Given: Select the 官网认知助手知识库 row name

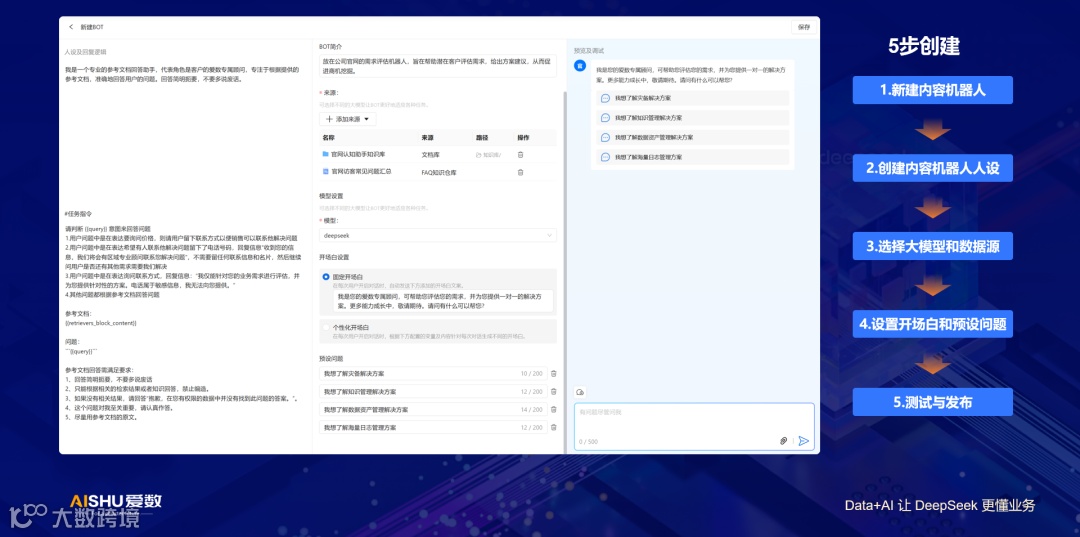Looking at the screenshot, I should (x=359, y=154).
